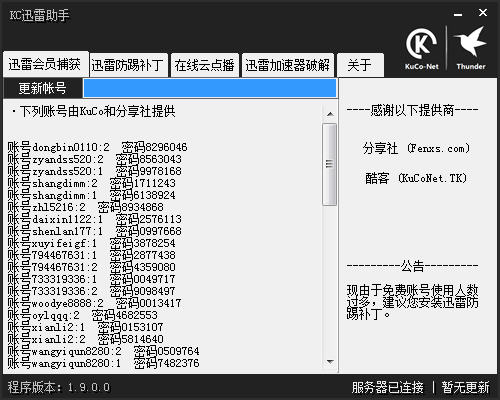Select account row shenlan177:1

coord(95,231)
